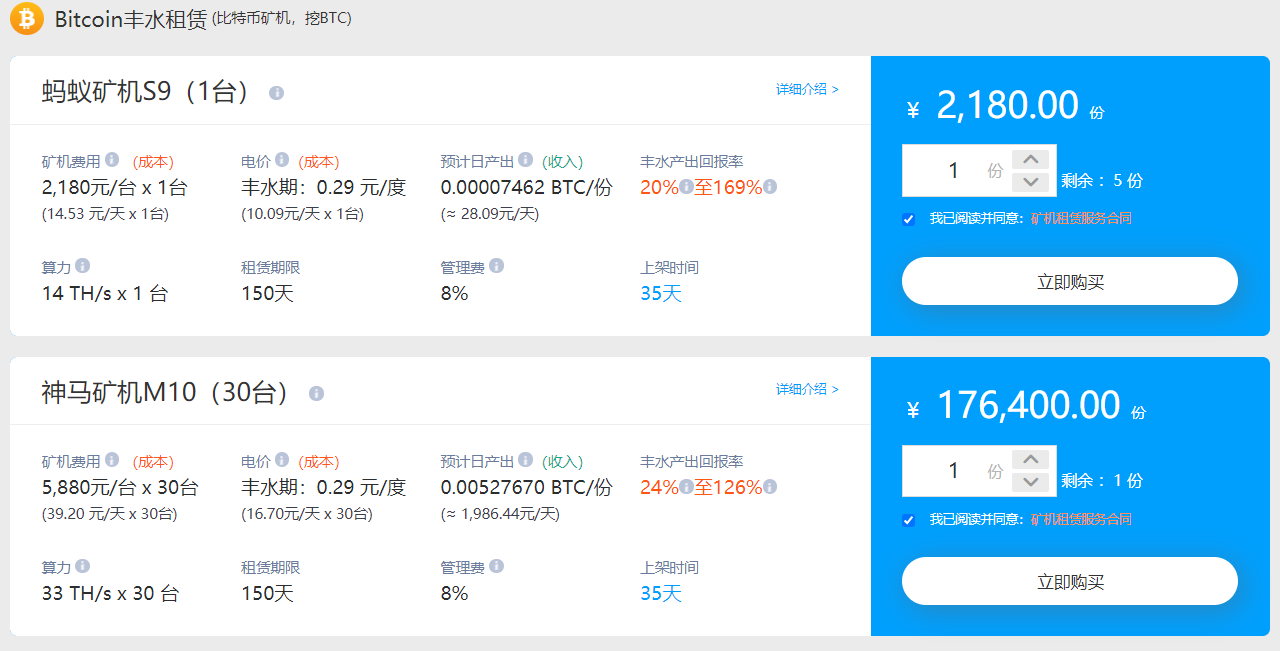Click info icon right after 24%
The height and width of the screenshot is (651, 1280).
pos(686,487)
